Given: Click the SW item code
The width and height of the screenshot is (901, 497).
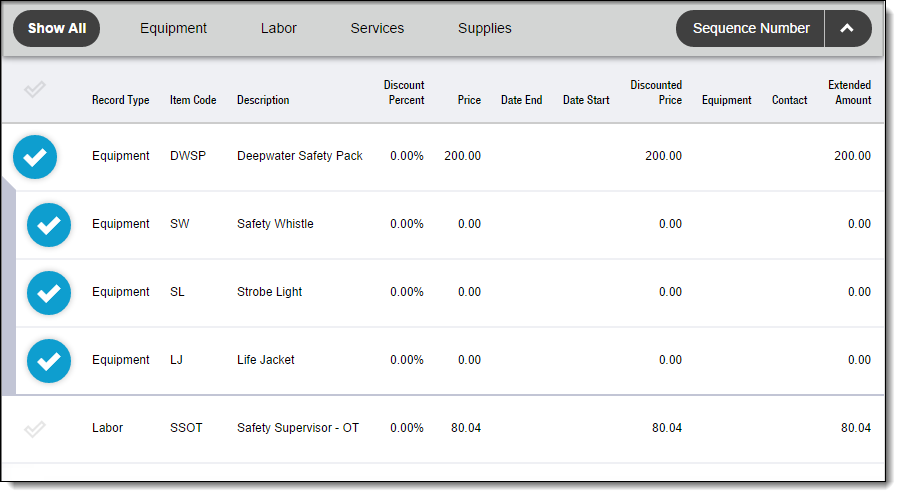Looking at the screenshot, I should click(x=179, y=224).
